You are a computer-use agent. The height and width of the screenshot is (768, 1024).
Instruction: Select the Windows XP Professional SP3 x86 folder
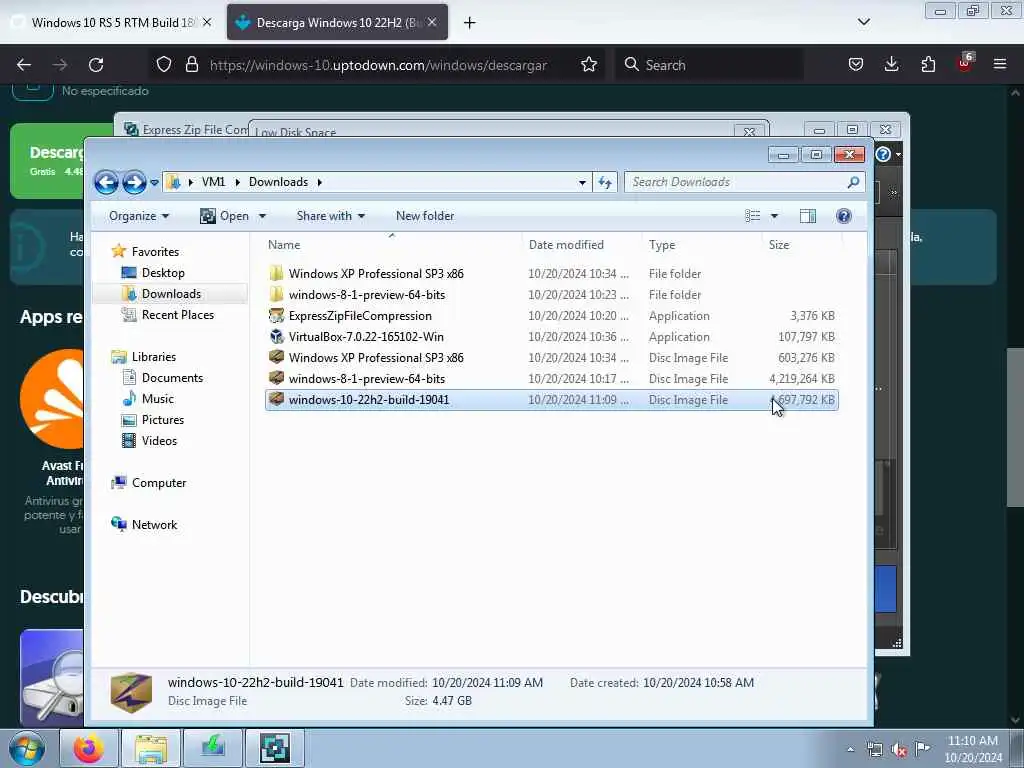[552, 274]
